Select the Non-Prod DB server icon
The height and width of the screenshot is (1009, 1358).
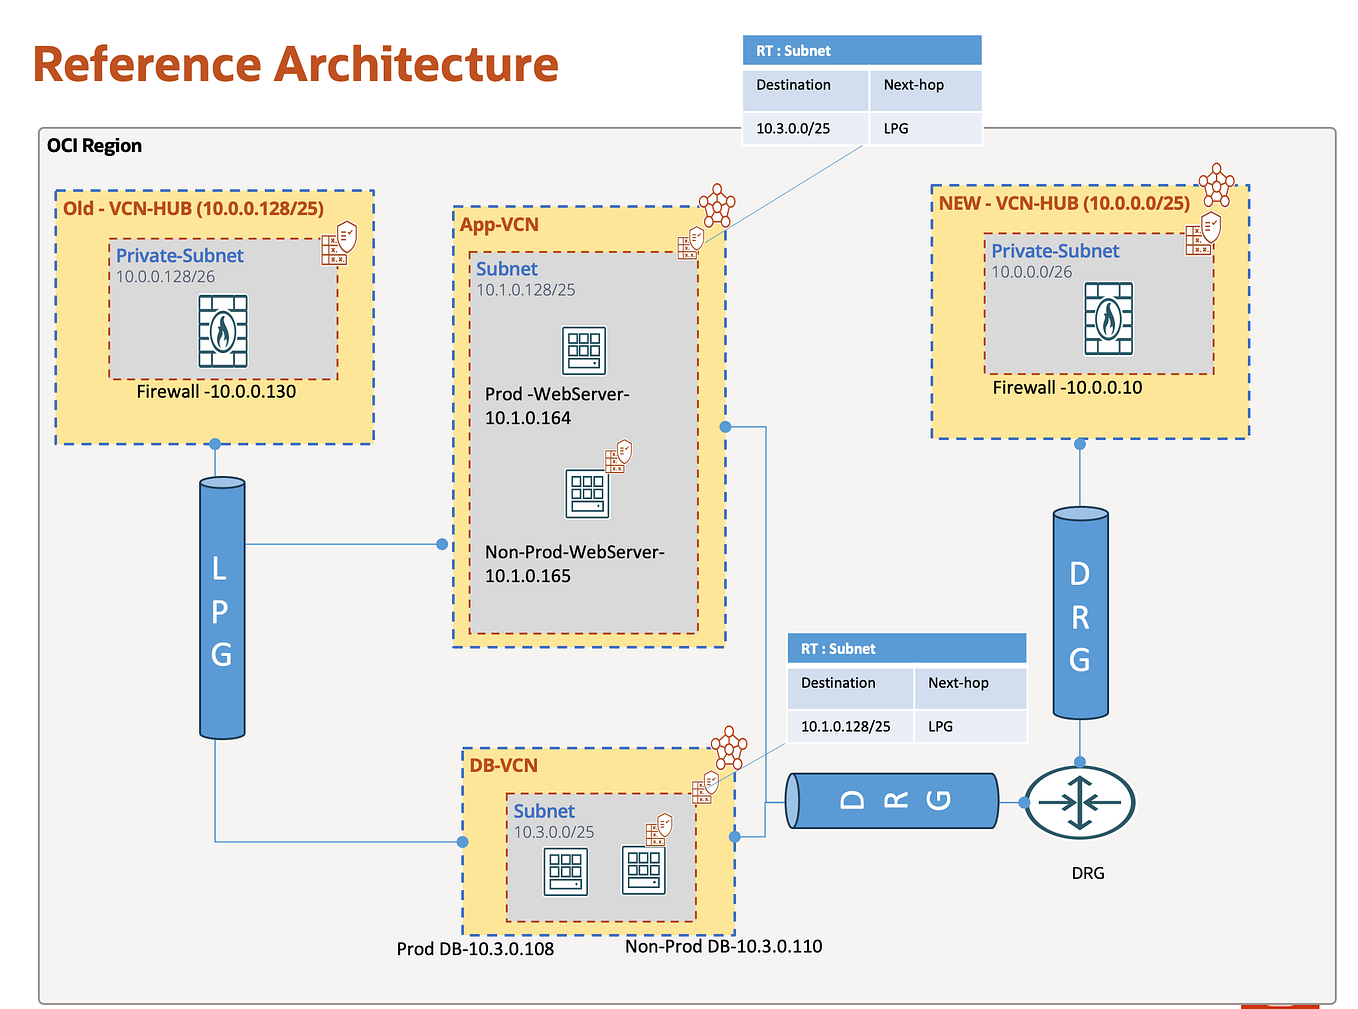coord(643,868)
